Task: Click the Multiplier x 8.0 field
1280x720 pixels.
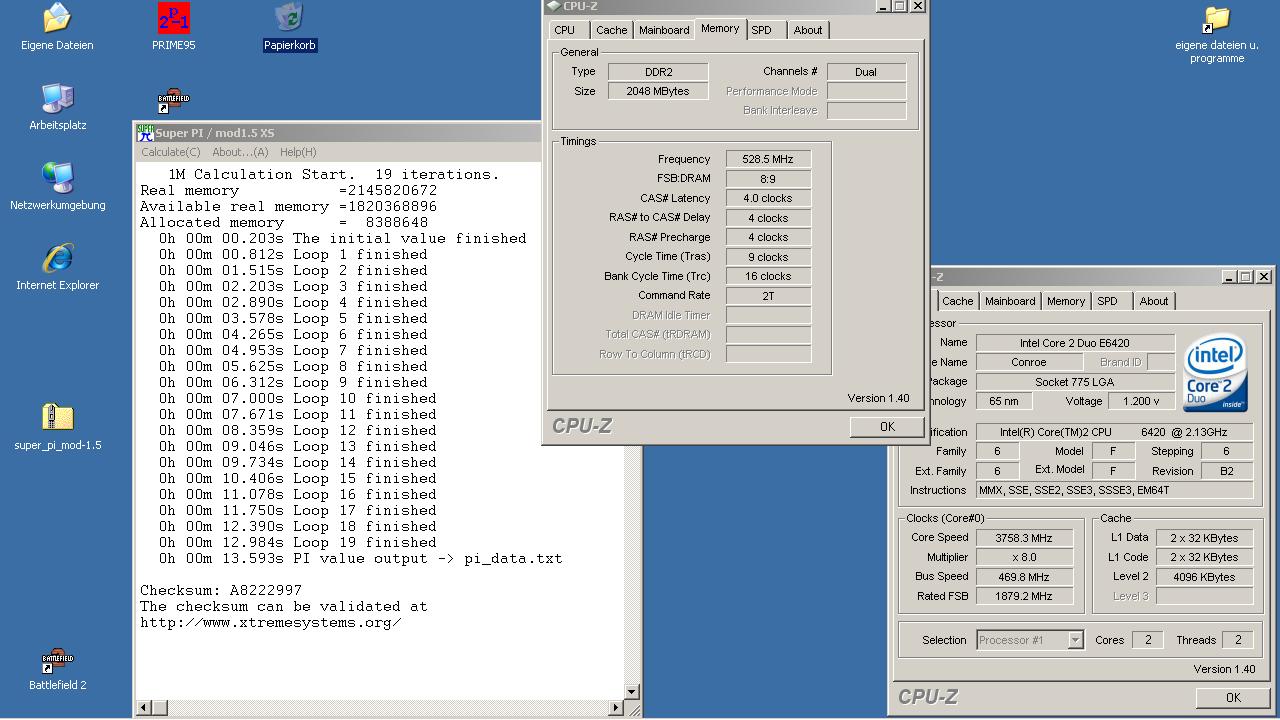Action: tap(1023, 557)
